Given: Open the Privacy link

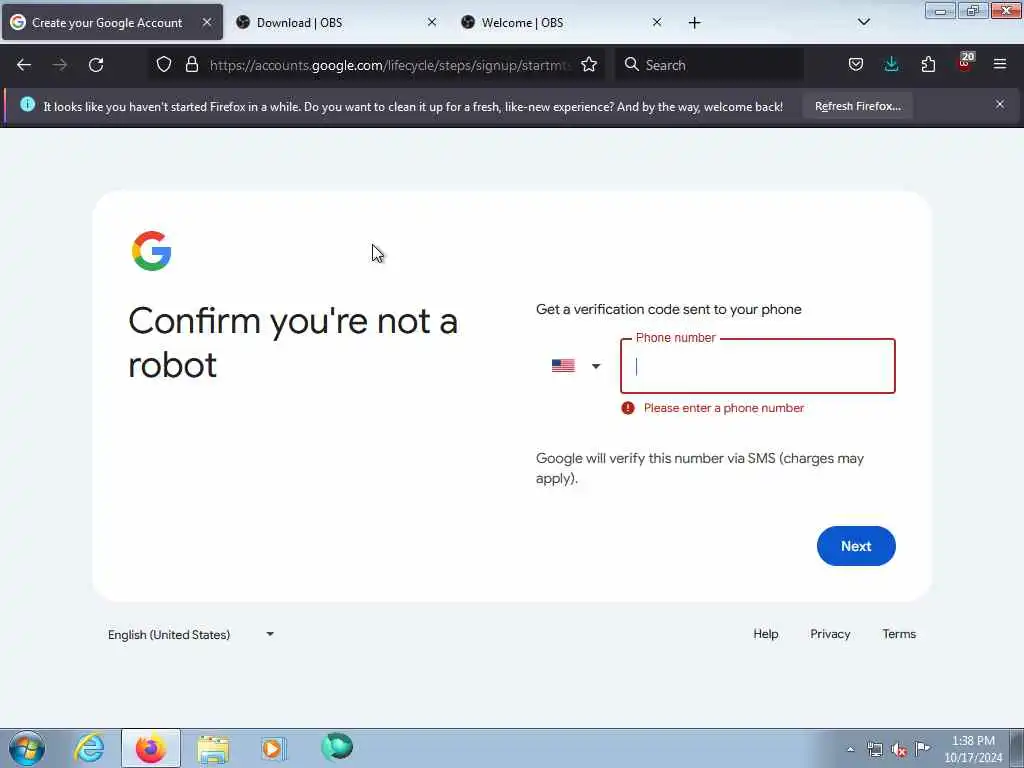Looking at the screenshot, I should coord(829,634).
